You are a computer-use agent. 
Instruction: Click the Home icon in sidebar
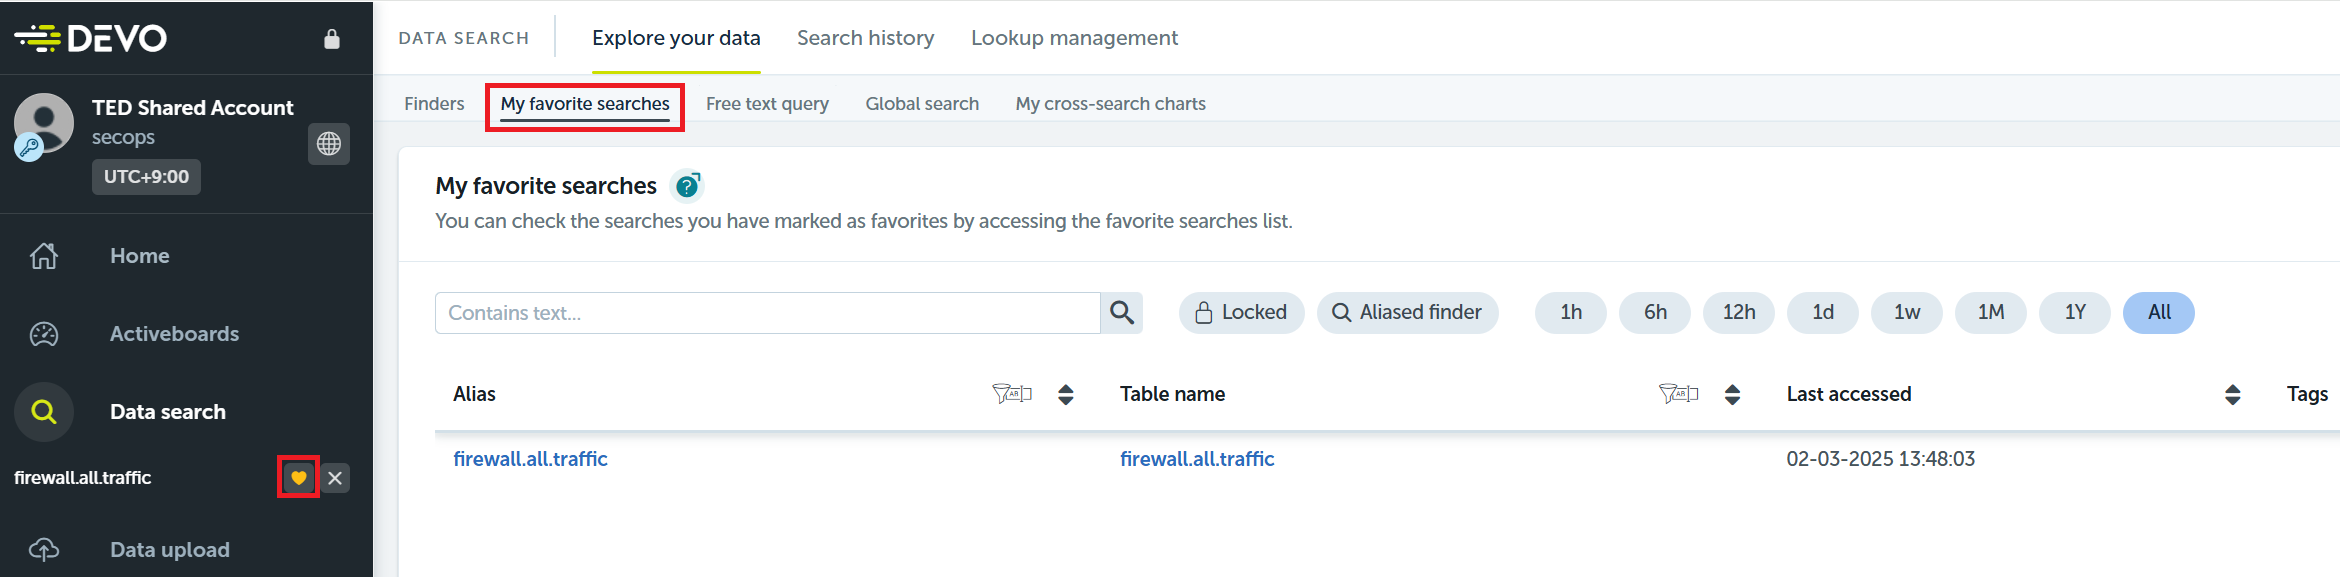tap(44, 256)
